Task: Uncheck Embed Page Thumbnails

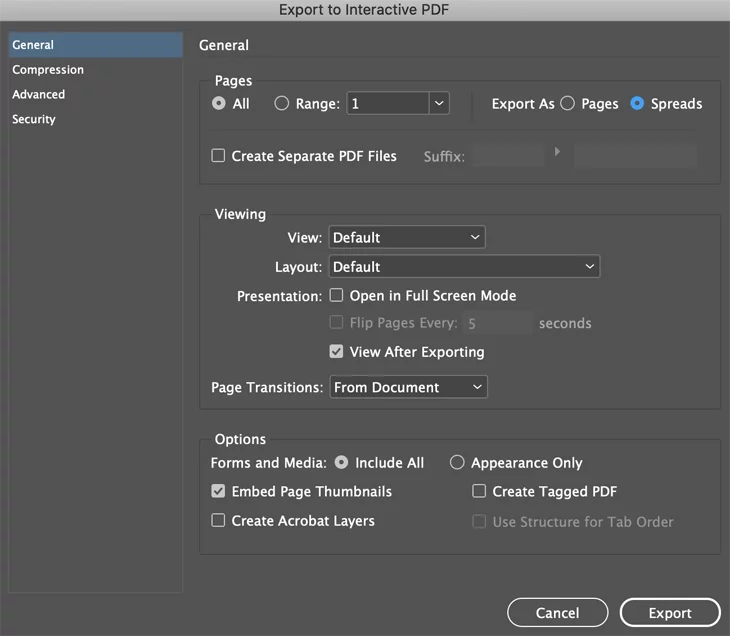Action: point(218,491)
